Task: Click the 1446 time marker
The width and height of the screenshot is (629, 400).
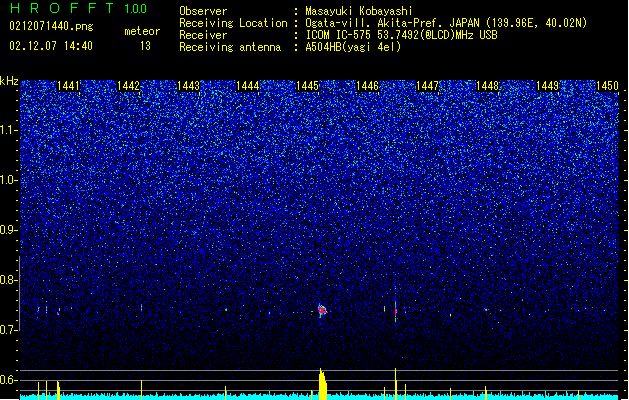Action: [367, 86]
